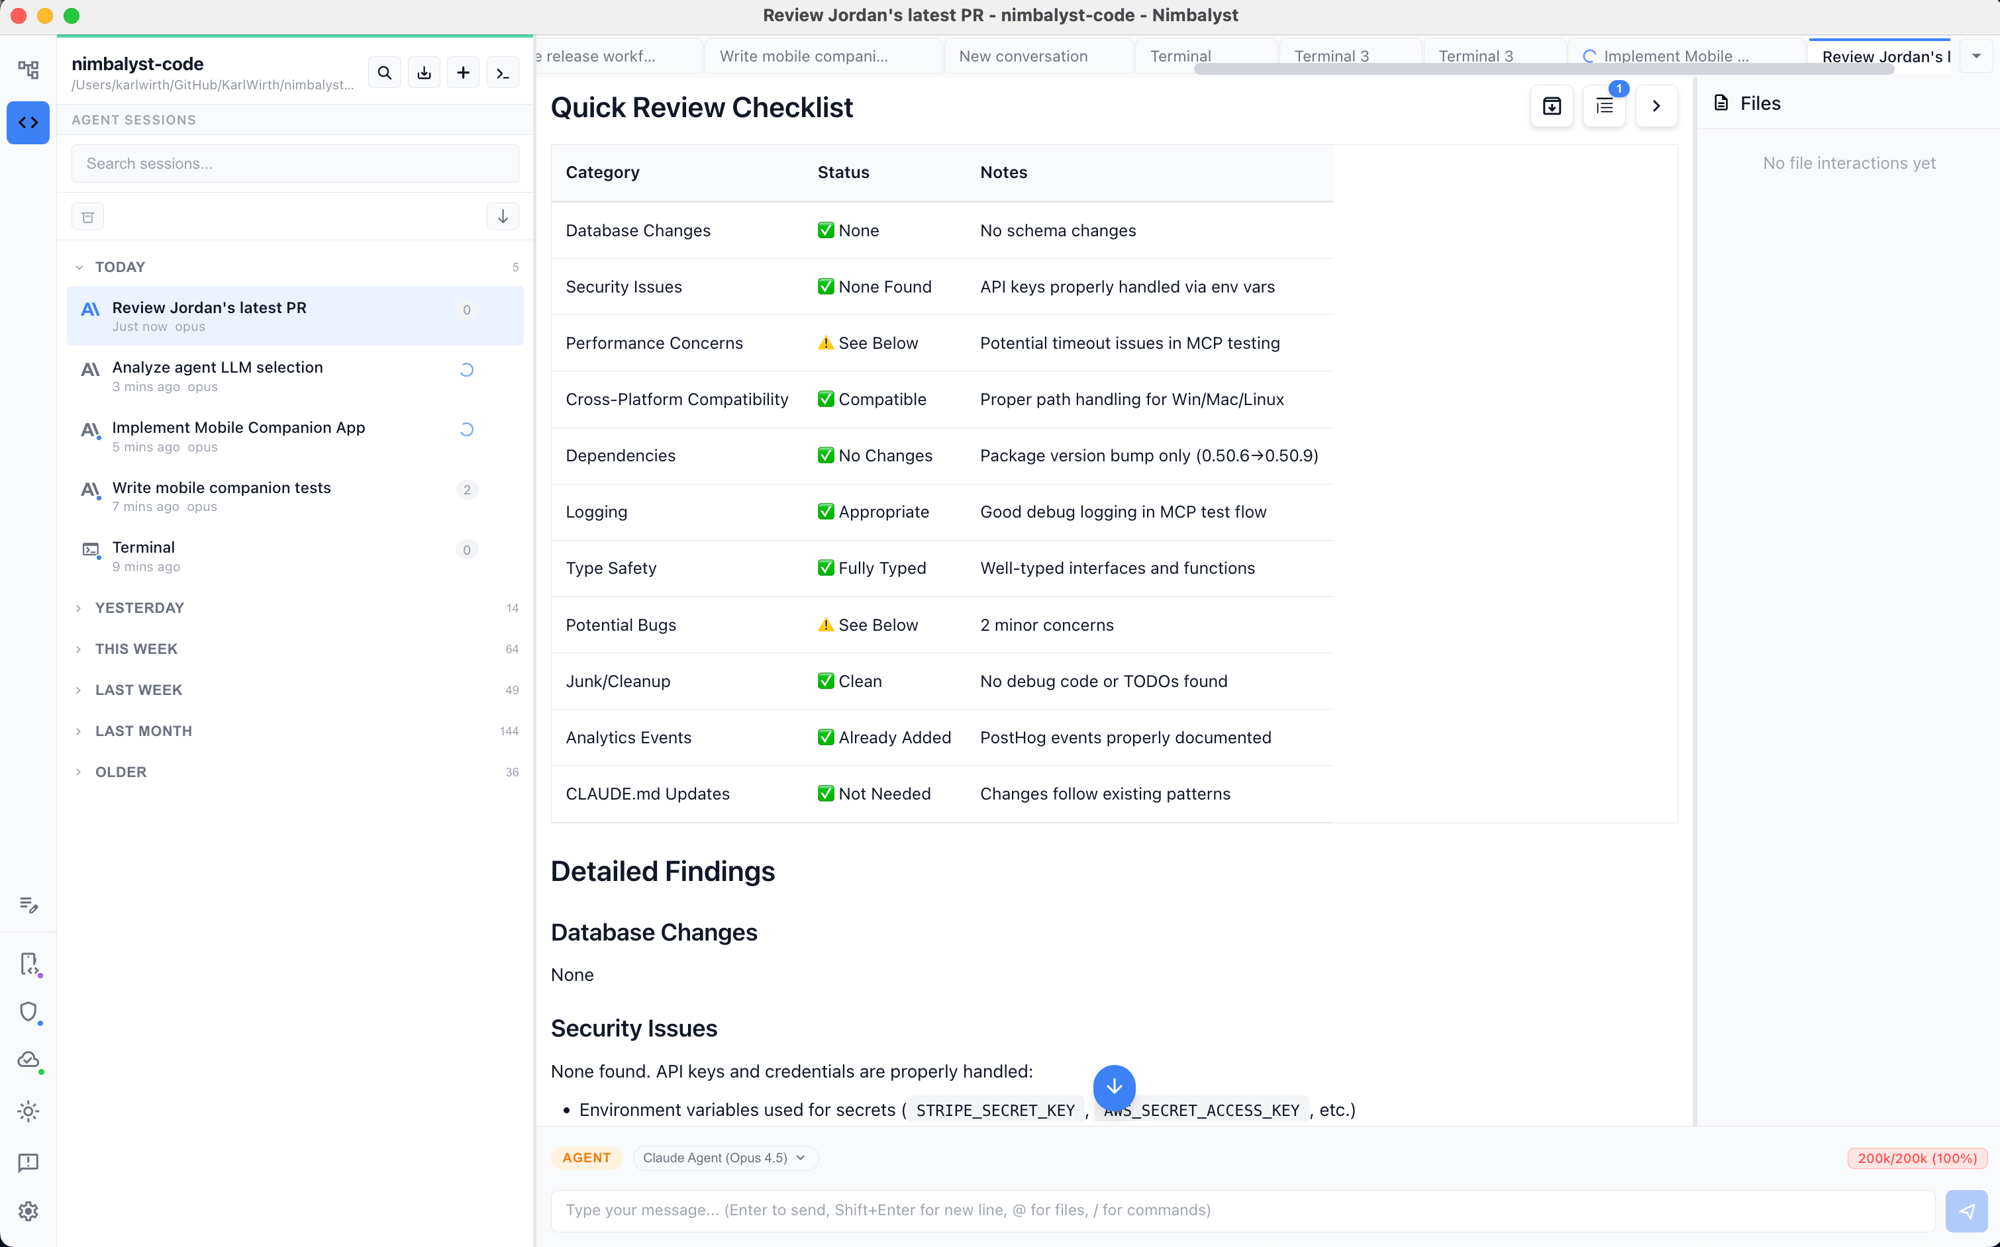Click the shield icon in left sidebar

pos(28,1012)
